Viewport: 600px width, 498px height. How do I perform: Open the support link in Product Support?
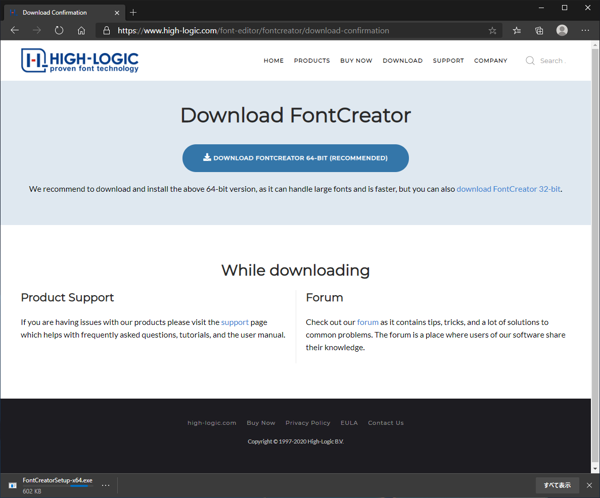[235, 322]
